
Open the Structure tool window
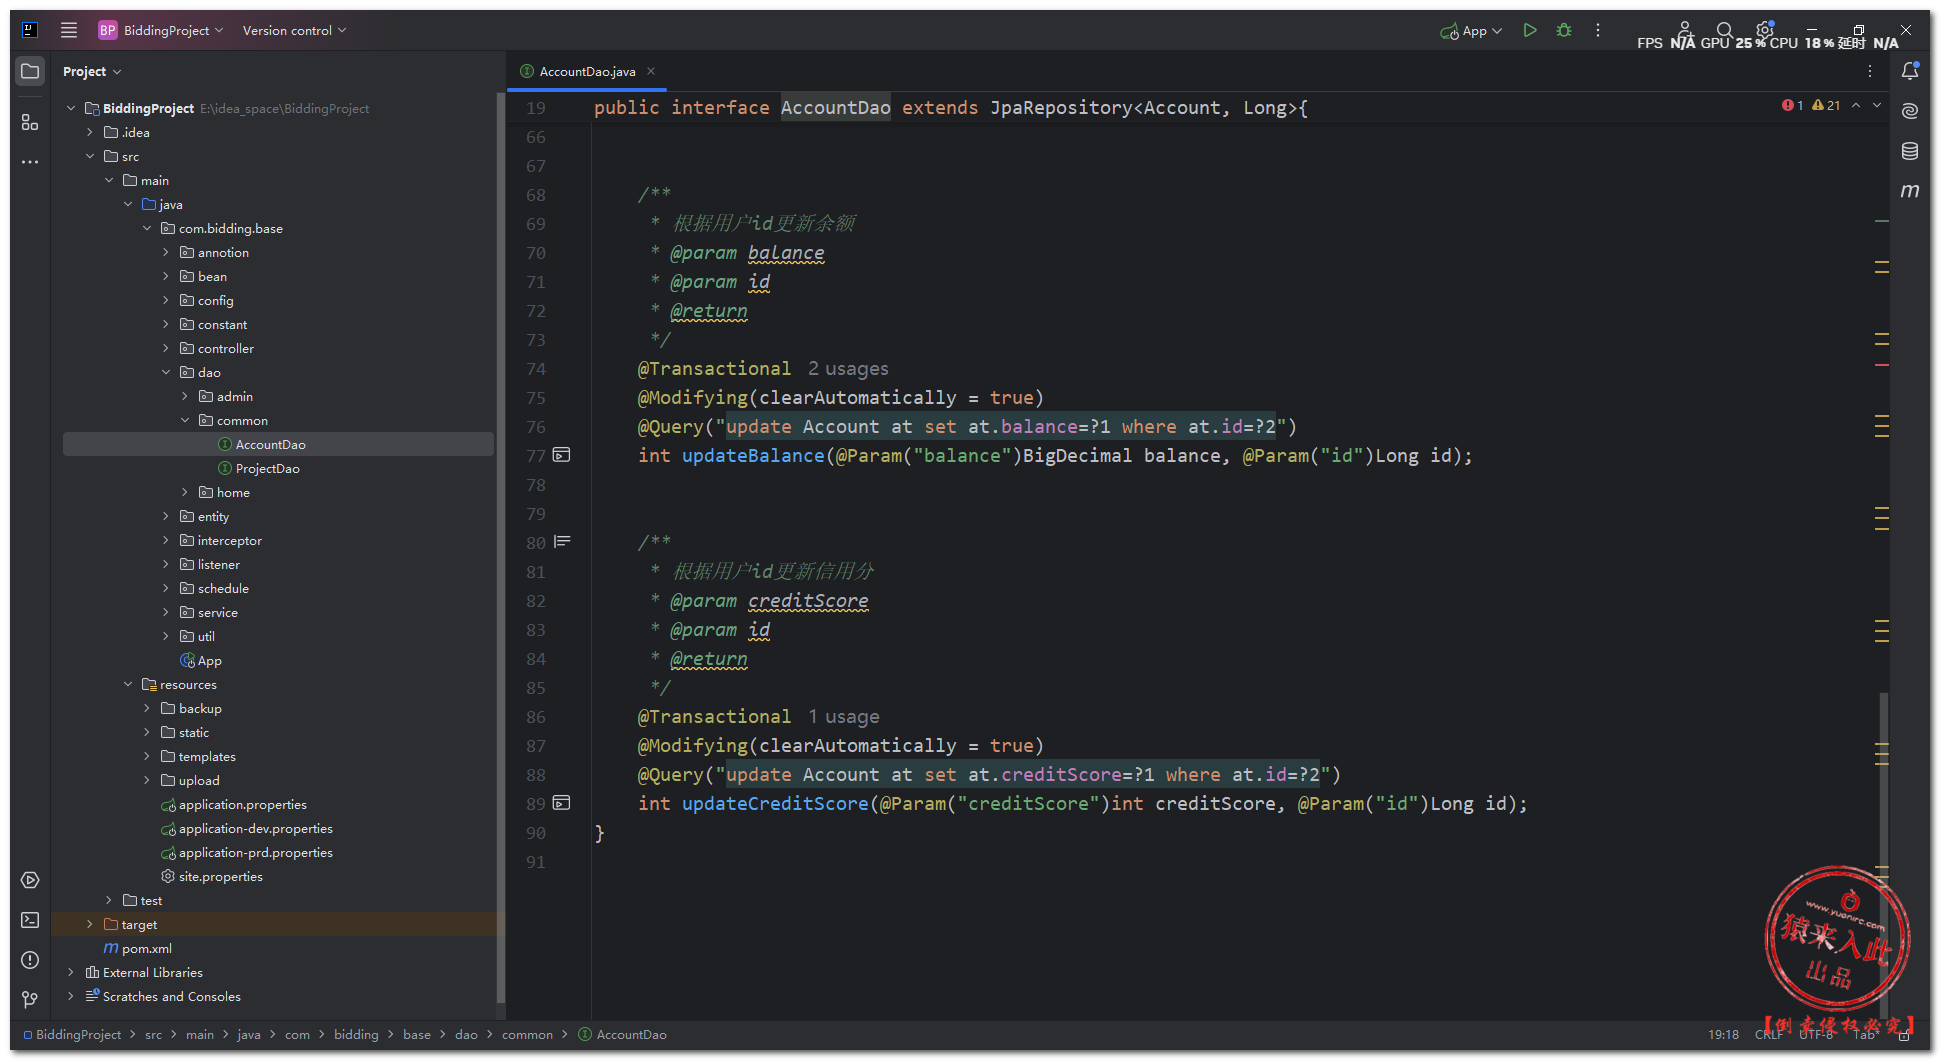tap(30, 122)
